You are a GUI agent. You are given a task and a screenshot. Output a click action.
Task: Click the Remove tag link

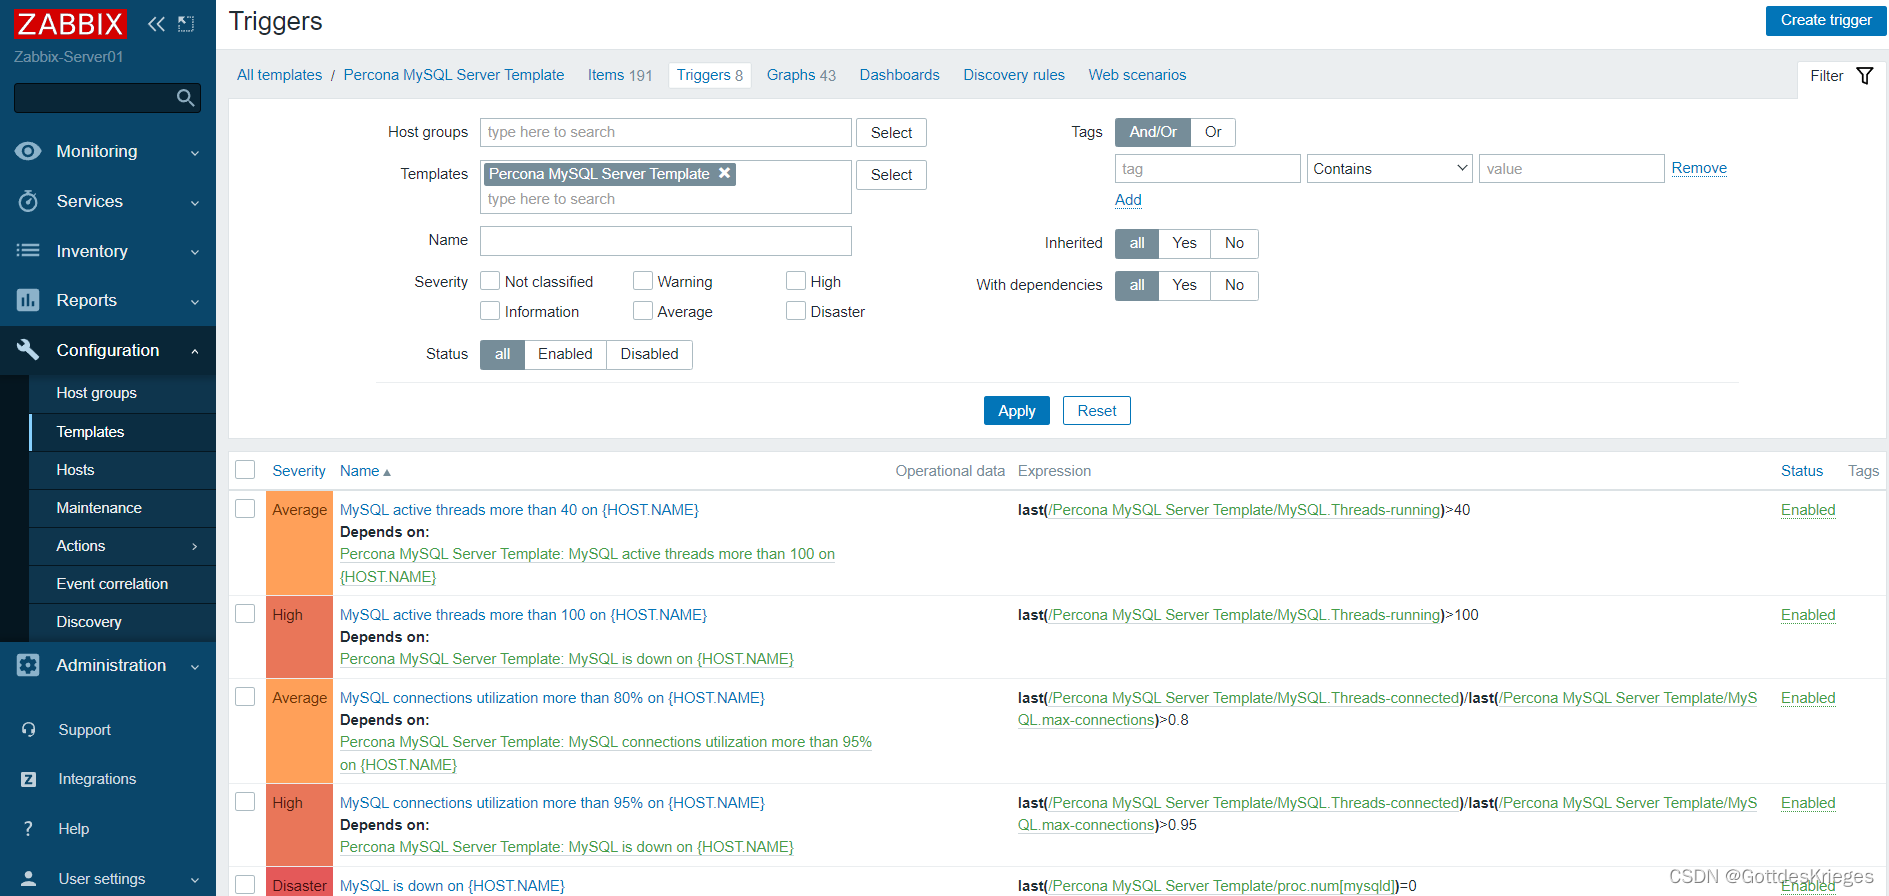[x=1699, y=168]
